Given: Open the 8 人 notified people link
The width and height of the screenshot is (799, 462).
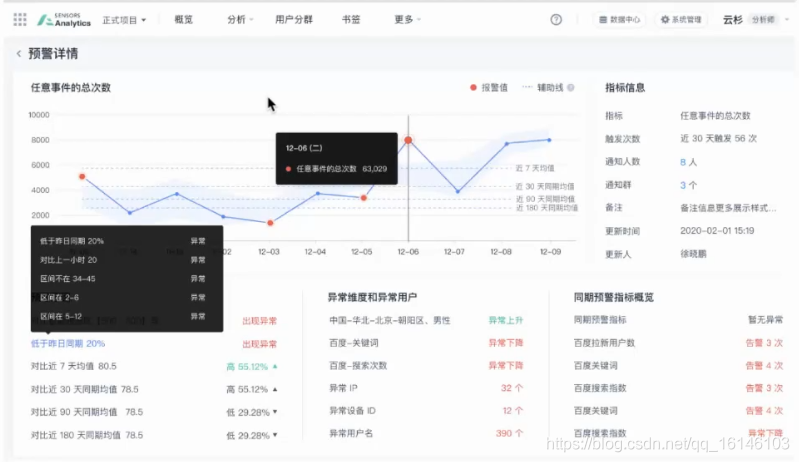Looking at the screenshot, I should (x=688, y=162).
